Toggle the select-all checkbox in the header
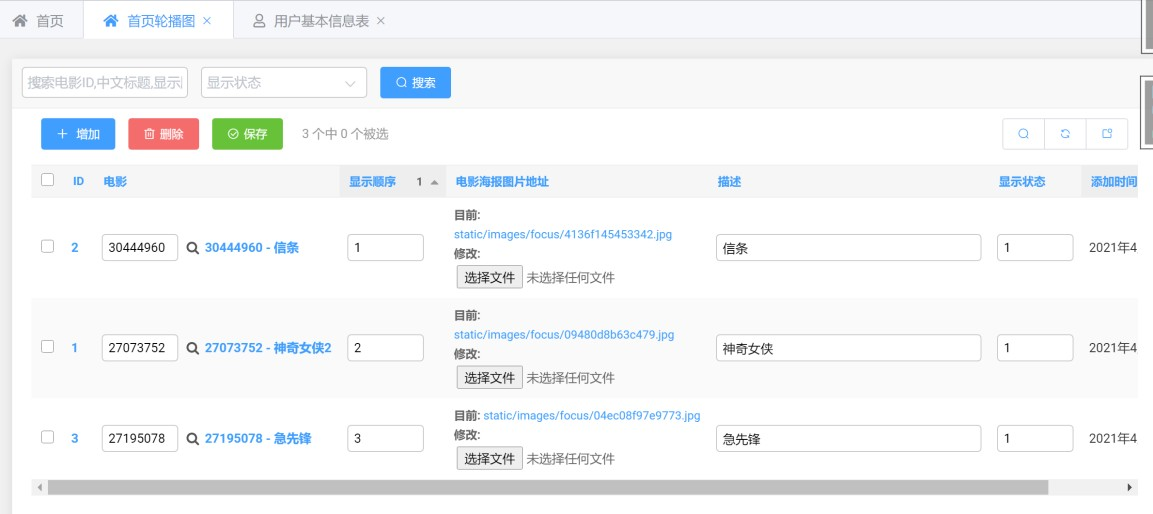The width and height of the screenshot is (1153, 514). point(48,181)
